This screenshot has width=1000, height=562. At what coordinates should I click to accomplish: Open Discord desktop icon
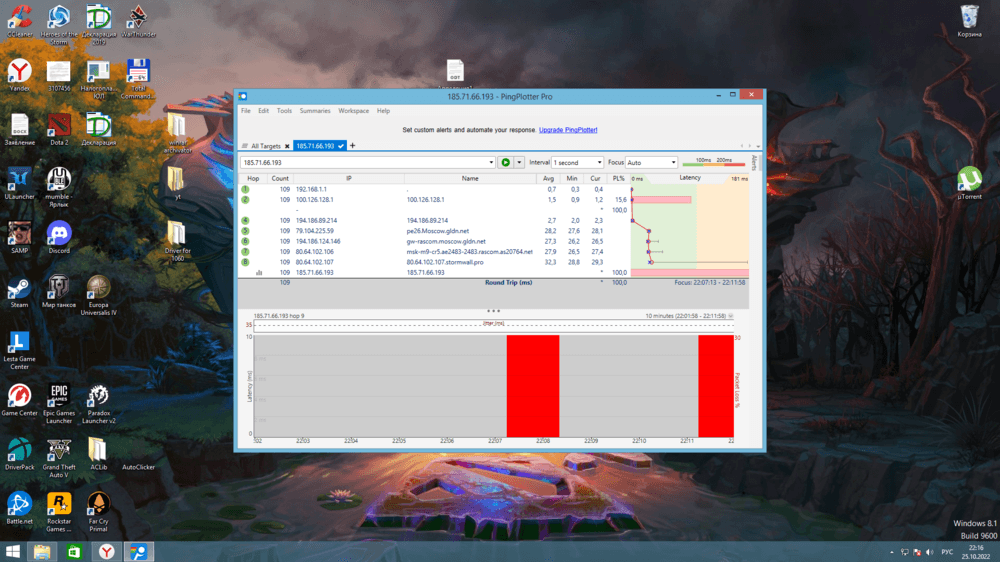[59, 238]
